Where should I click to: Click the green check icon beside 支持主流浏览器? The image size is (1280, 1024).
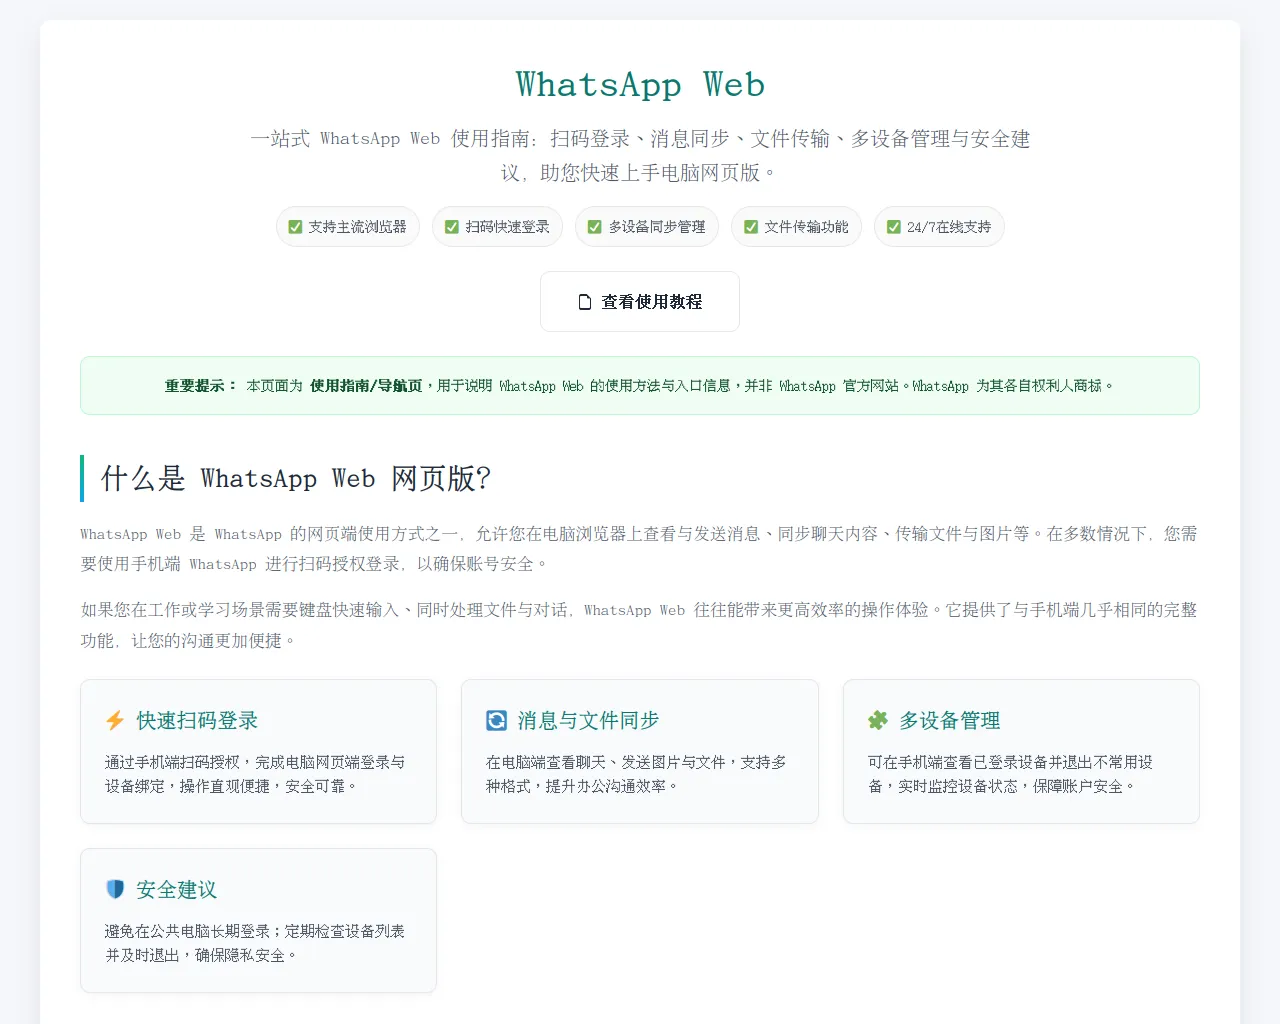coord(295,227)
